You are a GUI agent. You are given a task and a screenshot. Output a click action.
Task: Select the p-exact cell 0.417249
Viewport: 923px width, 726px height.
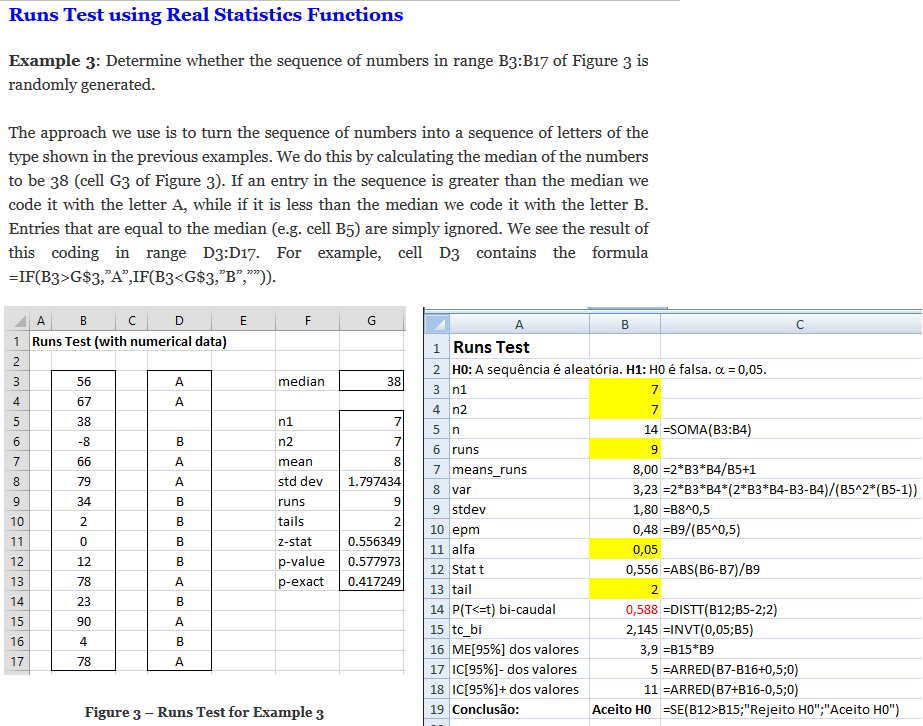pos(371,582)
